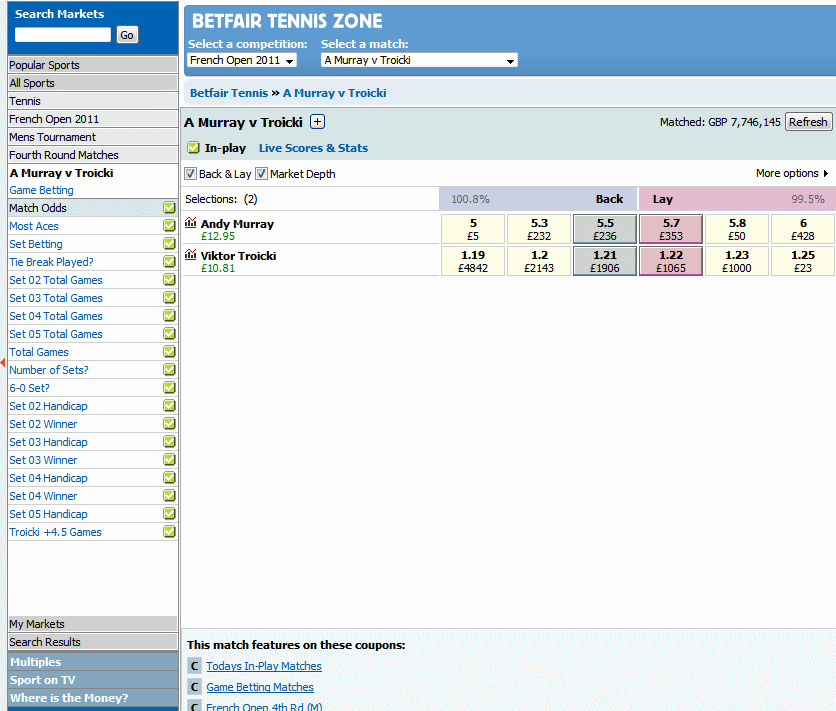The image size is (836, 711).
Task: Select the 5.3 back price for Murray
Action: (539, 229)
